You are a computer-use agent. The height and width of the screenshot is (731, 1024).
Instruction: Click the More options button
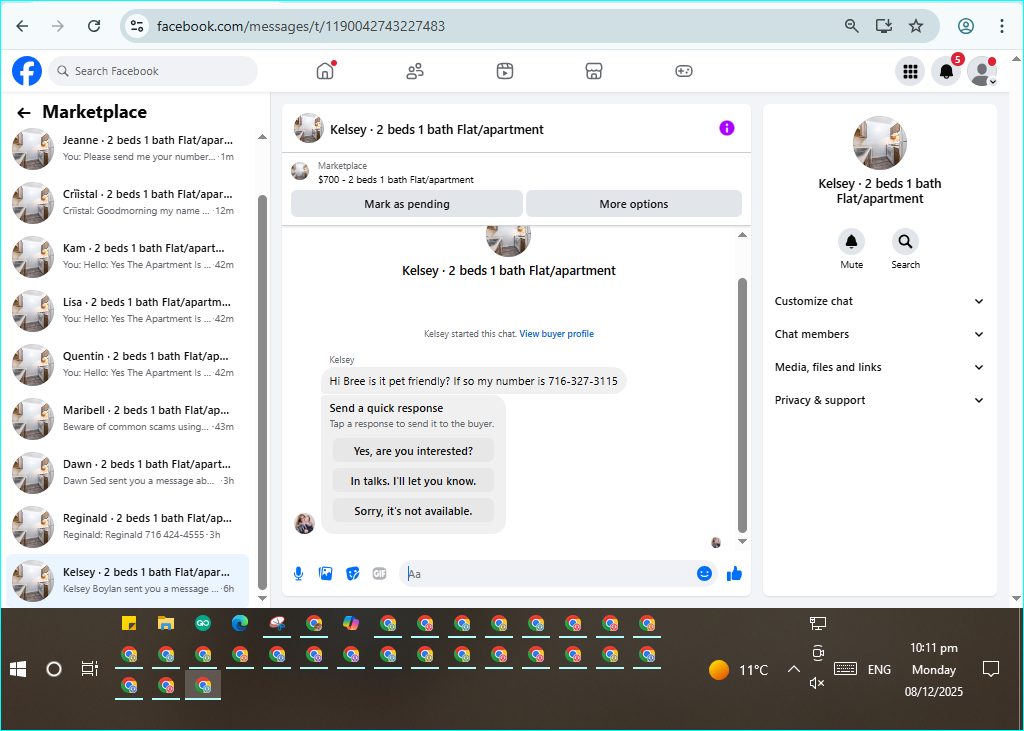(633, 204)
